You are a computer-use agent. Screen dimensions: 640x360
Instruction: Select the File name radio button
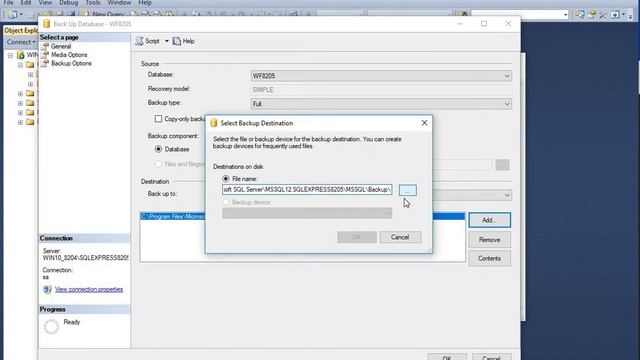pyautogui.click(x=226, y=179)
